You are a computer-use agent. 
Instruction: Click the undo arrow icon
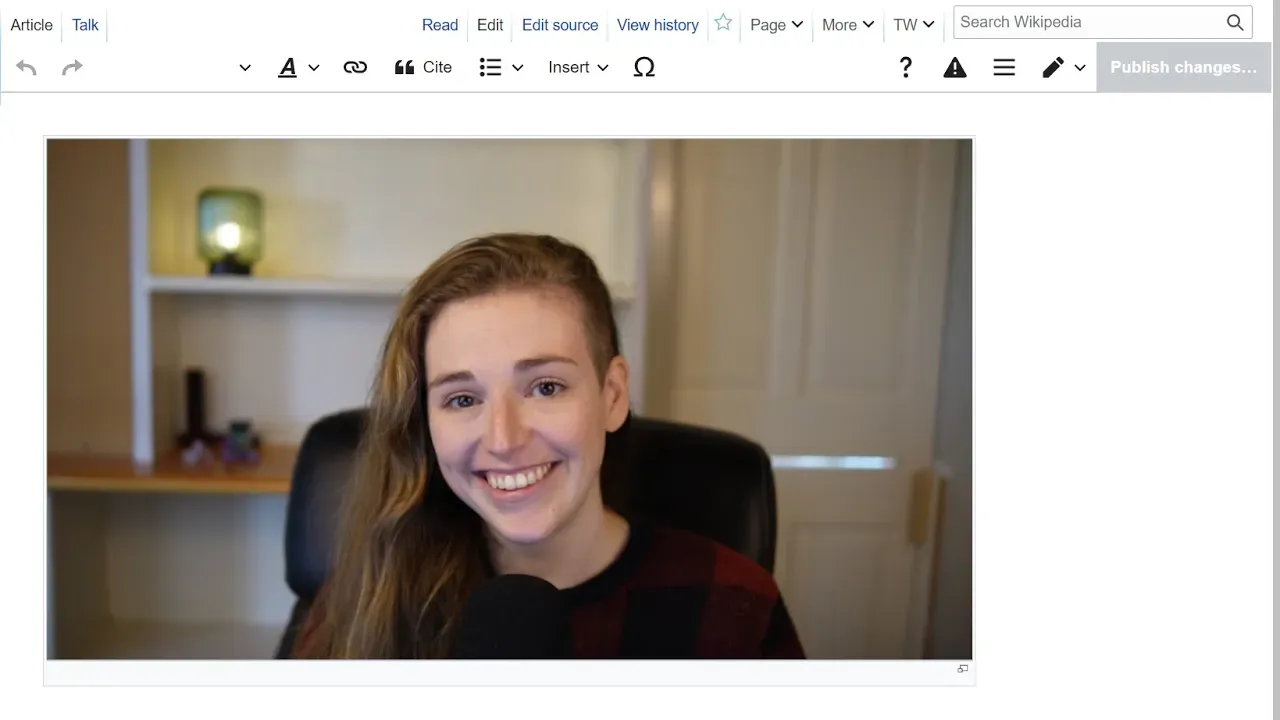27,67
